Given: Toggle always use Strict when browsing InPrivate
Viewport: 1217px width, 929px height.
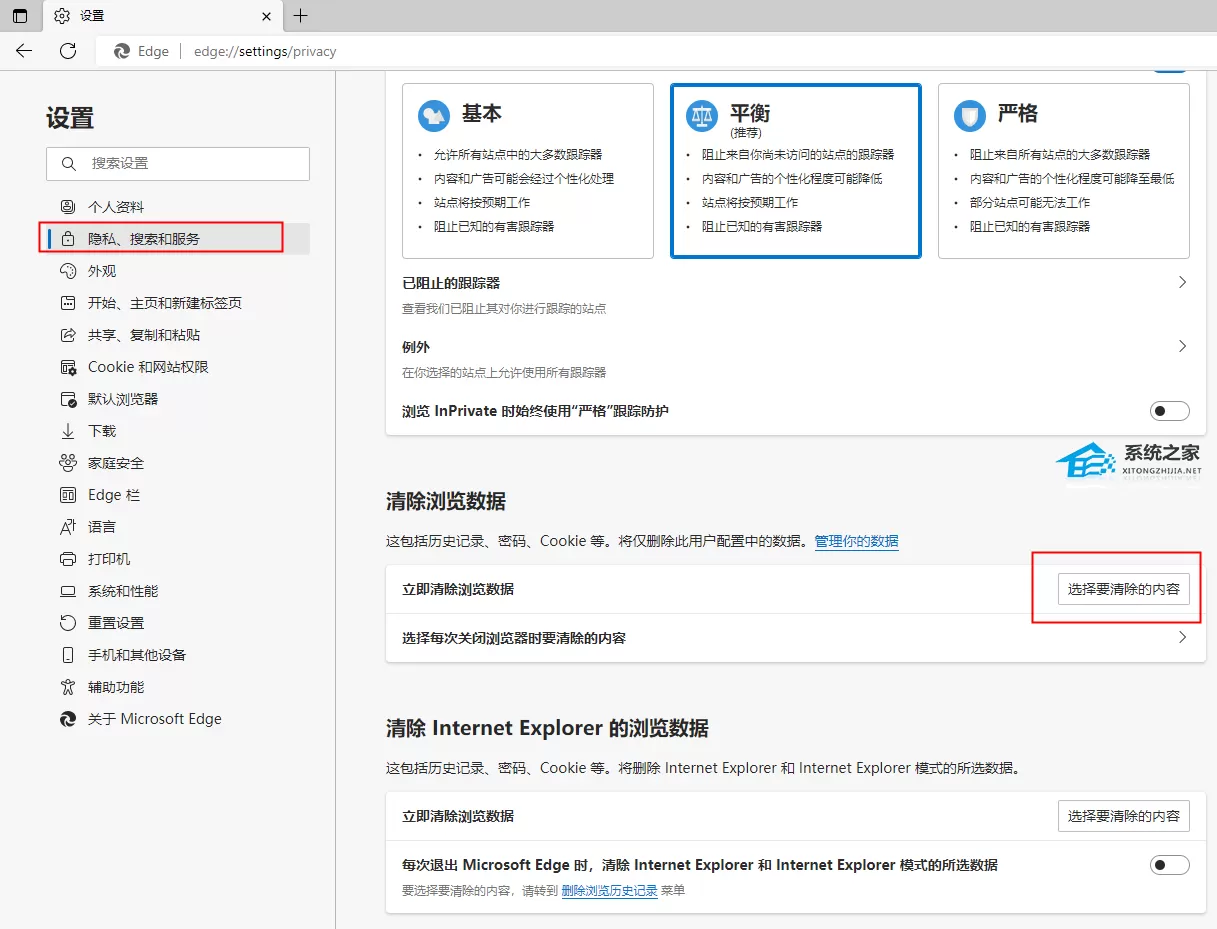Looking at the screenshot, I should pyautogui.click(x=1170, y=411).
